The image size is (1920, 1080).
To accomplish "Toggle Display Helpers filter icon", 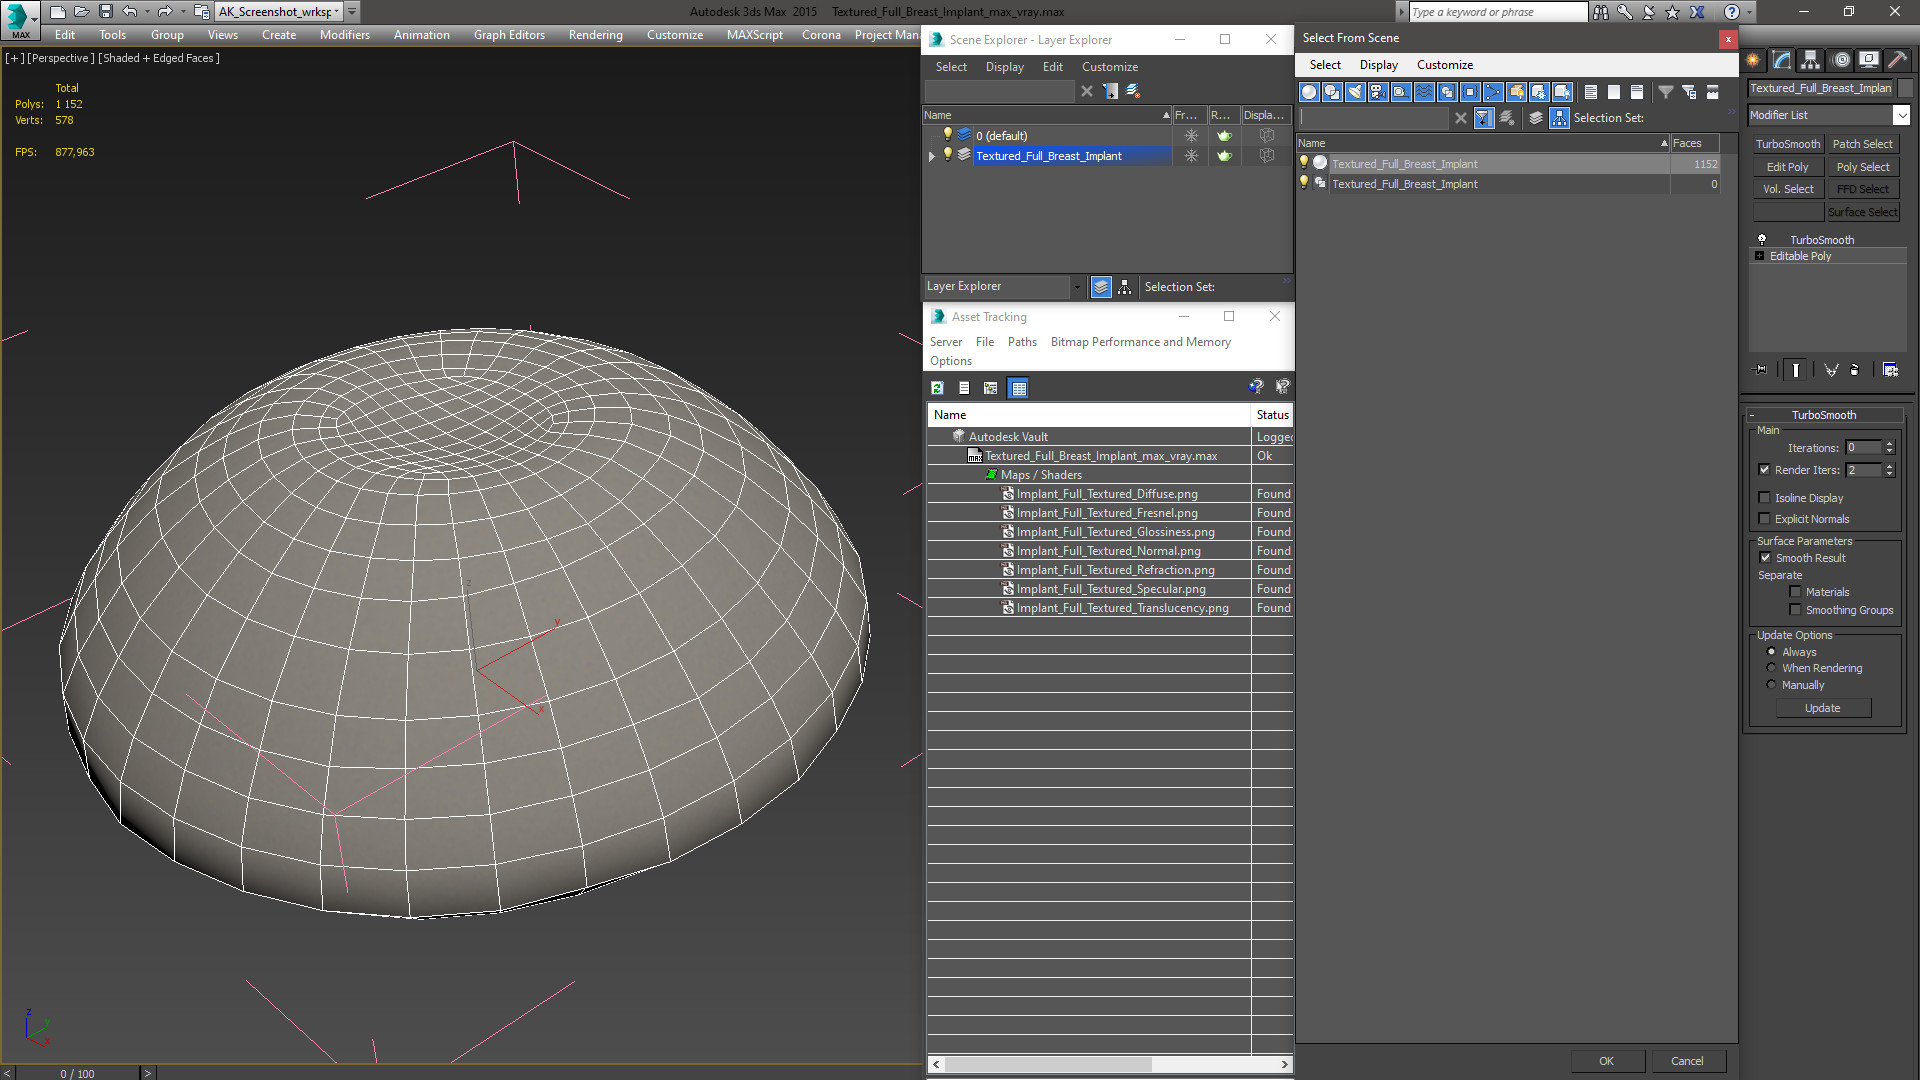I will [1401, 92].
